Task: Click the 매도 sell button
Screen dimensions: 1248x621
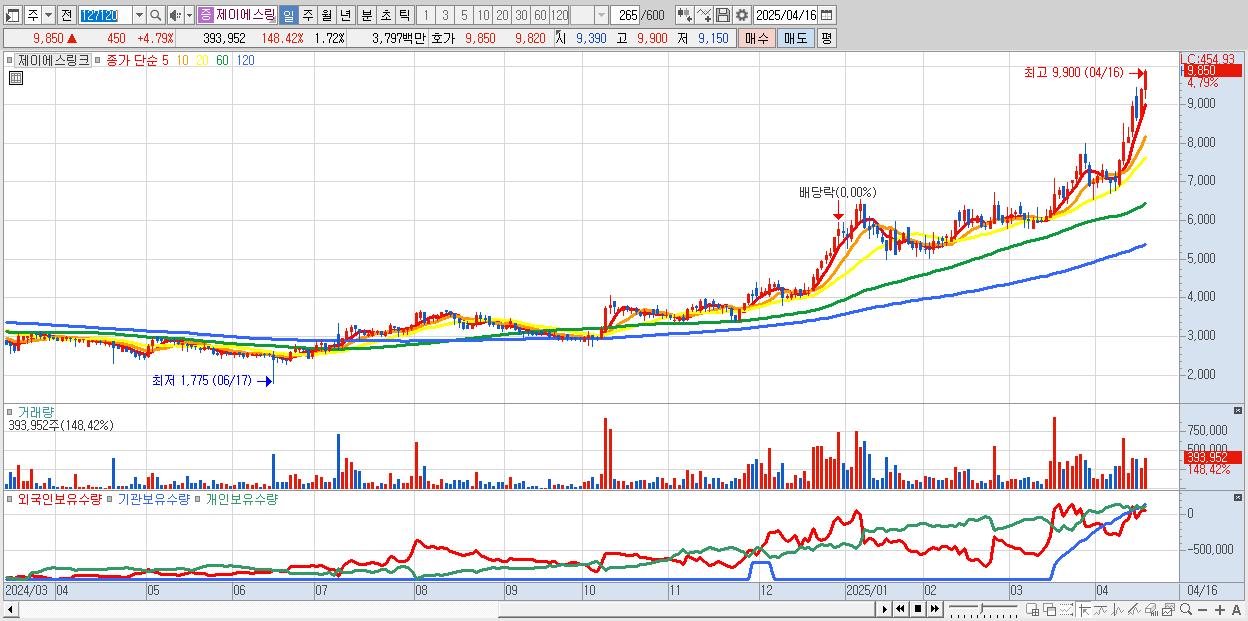Action: (x=796, y=38)
